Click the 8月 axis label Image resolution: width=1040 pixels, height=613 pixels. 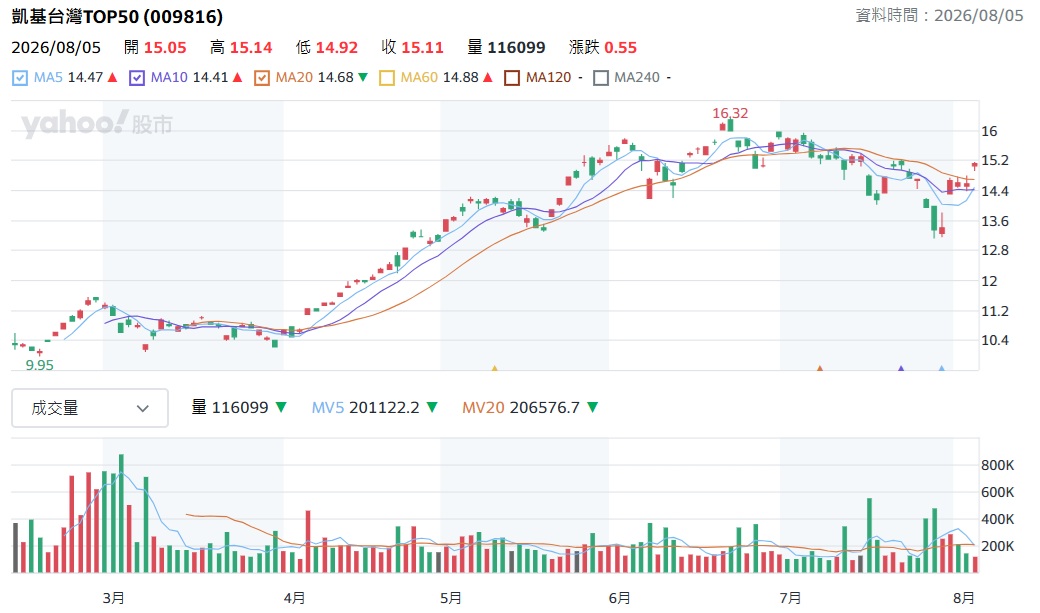coord(963,598)
